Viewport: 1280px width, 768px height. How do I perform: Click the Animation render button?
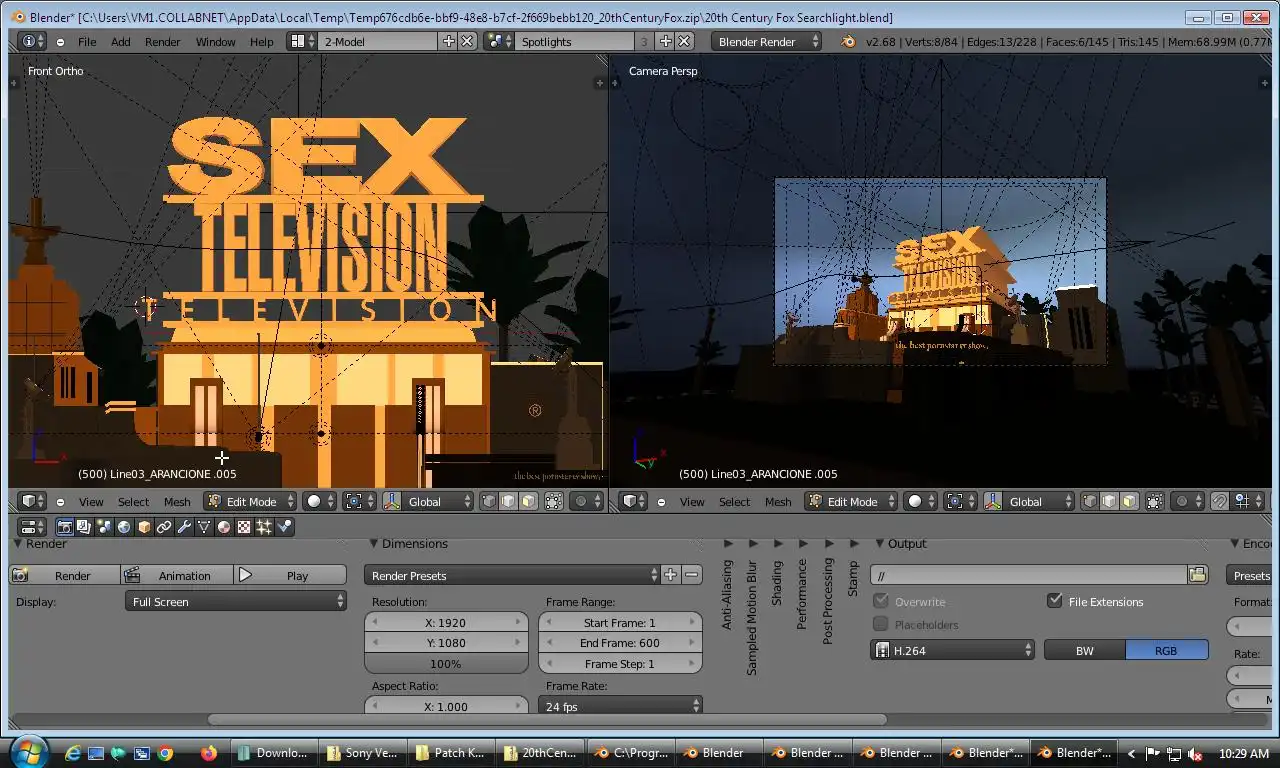177,575
